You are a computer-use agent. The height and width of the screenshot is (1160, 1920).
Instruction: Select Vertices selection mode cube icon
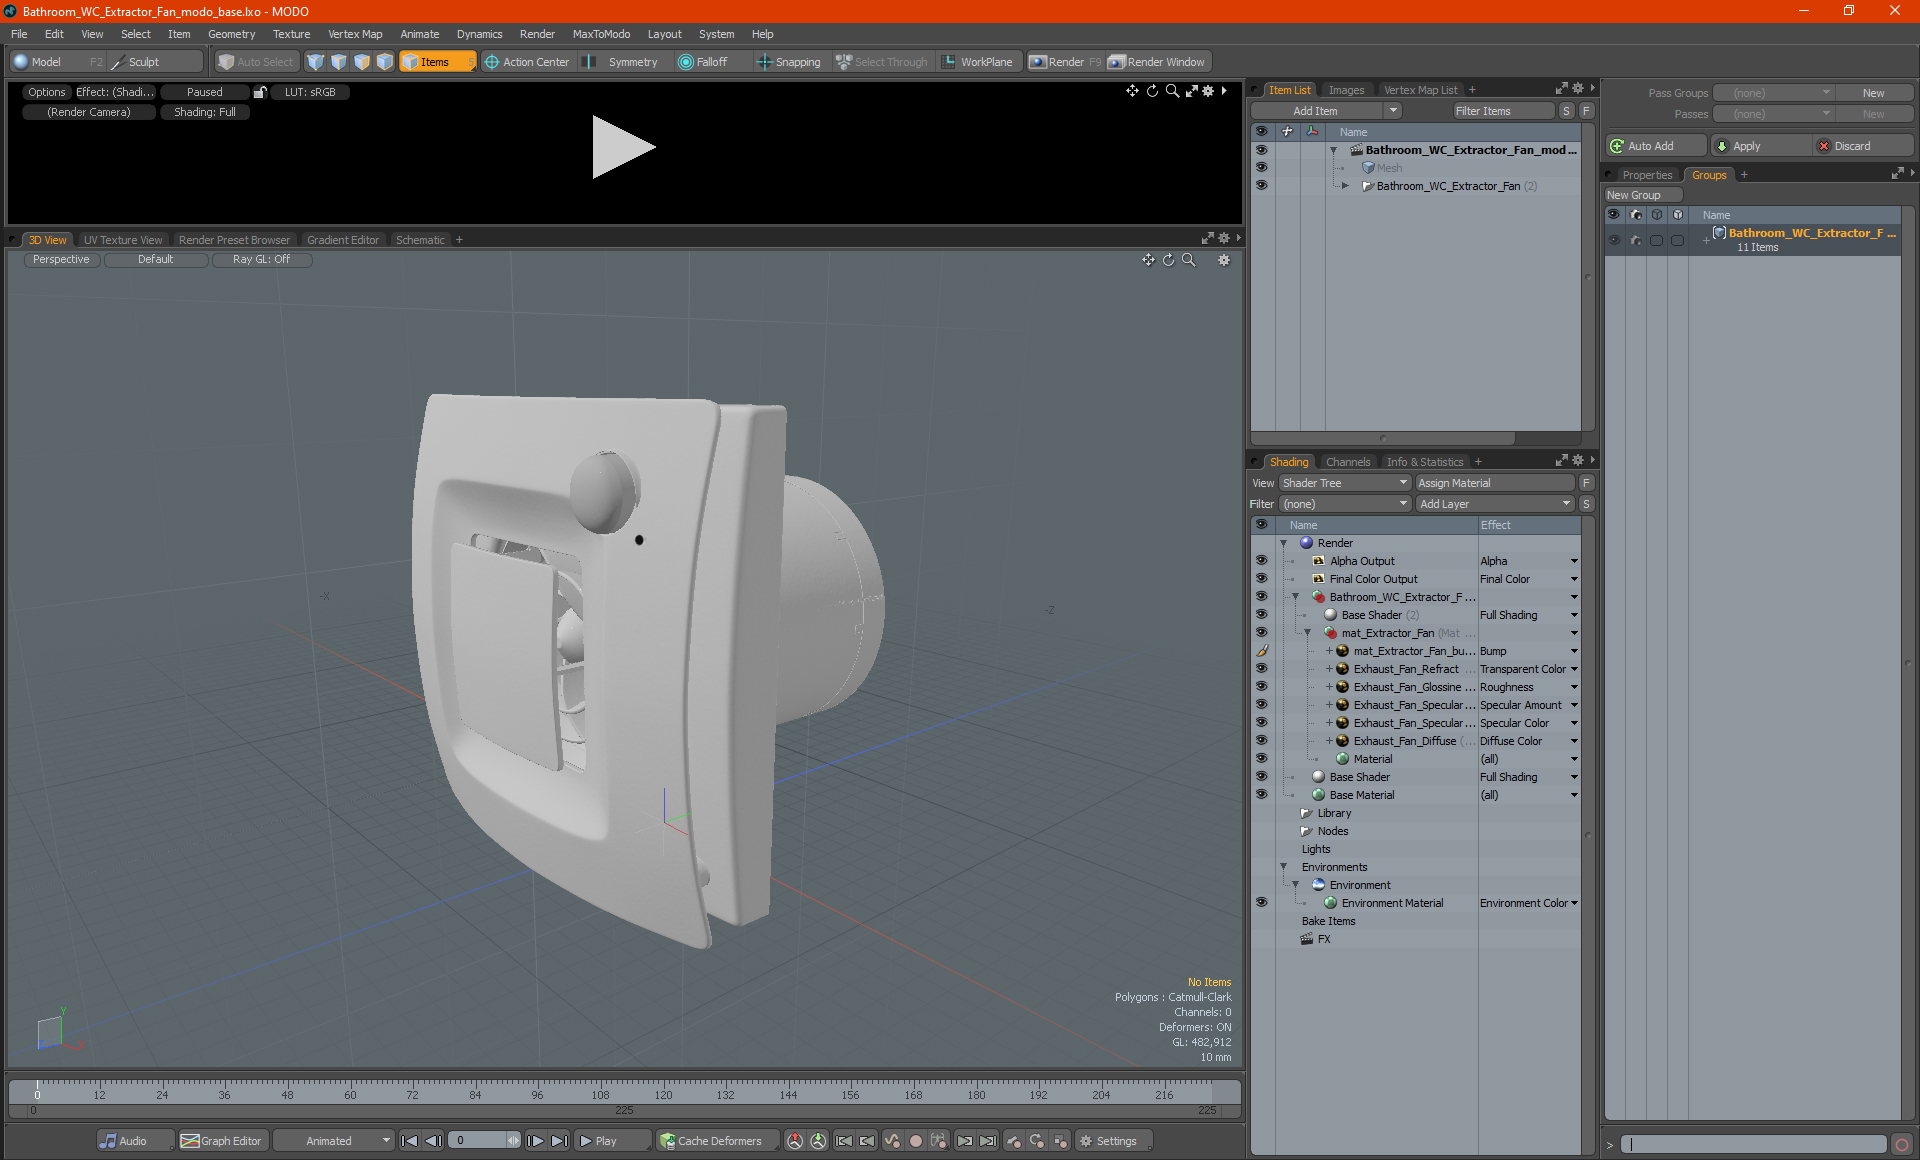[316, 62]
